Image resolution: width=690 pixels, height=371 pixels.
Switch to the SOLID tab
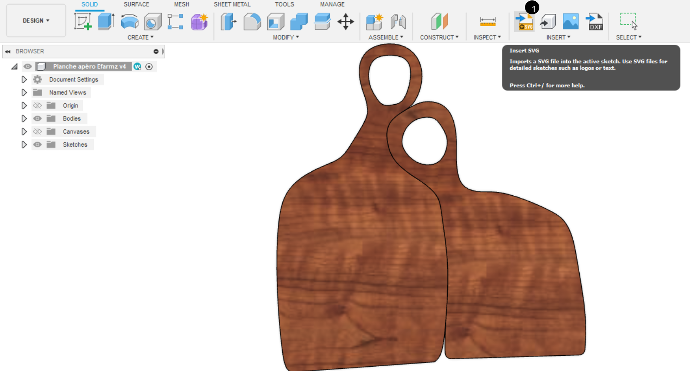coord(89,4)
